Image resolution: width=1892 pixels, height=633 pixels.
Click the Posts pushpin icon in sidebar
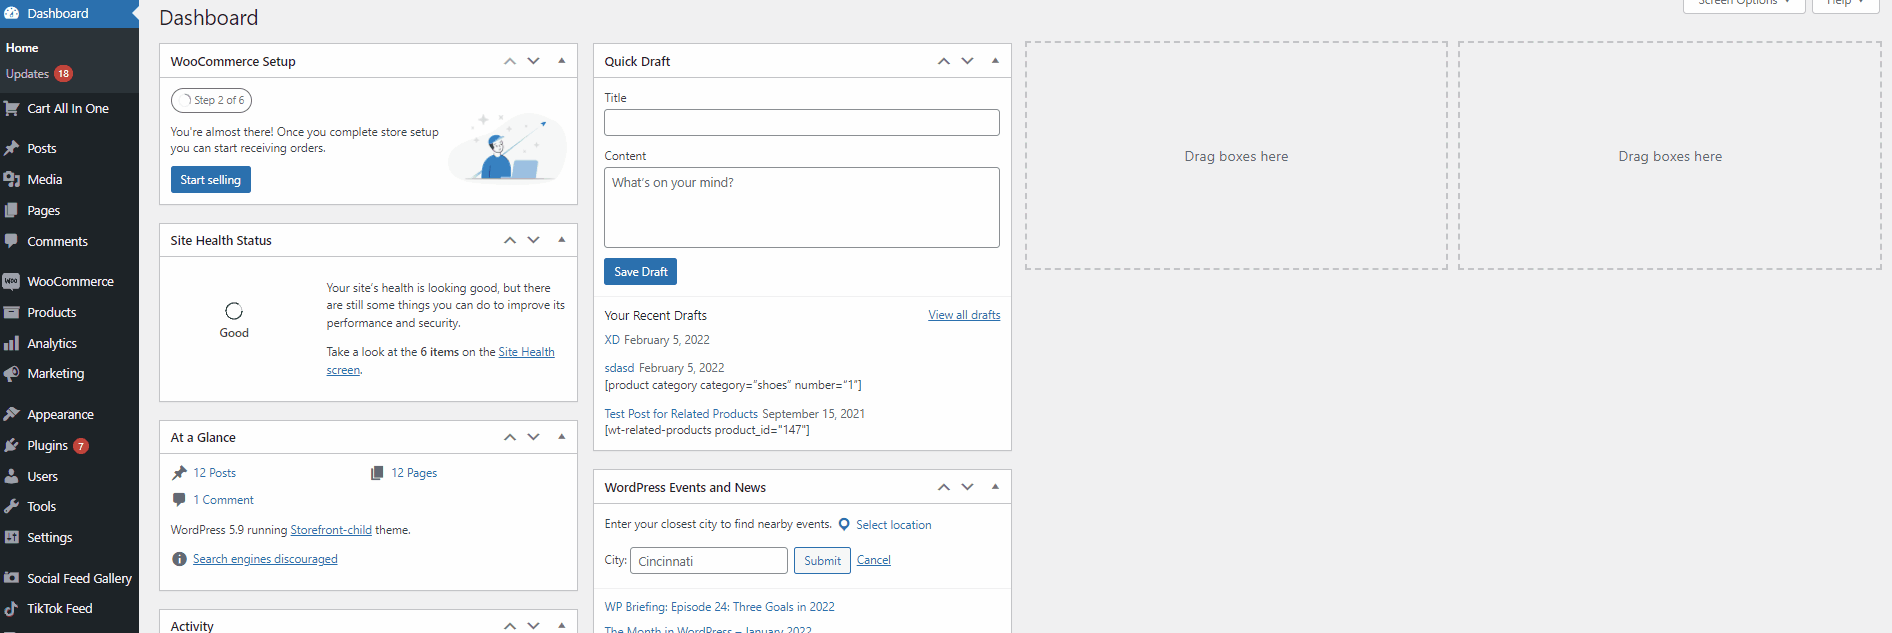12,148
